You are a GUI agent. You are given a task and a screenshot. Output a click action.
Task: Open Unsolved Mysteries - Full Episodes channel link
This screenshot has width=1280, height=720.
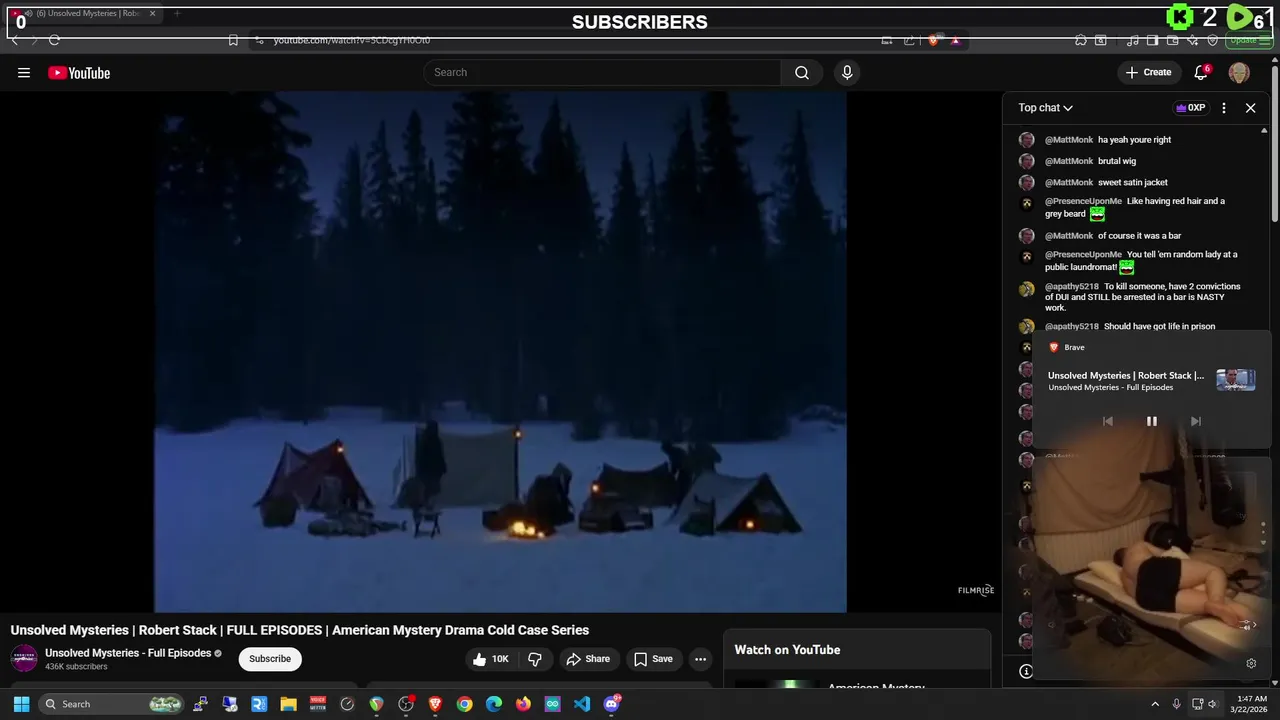pyautogui.click(x=128, y=653)
